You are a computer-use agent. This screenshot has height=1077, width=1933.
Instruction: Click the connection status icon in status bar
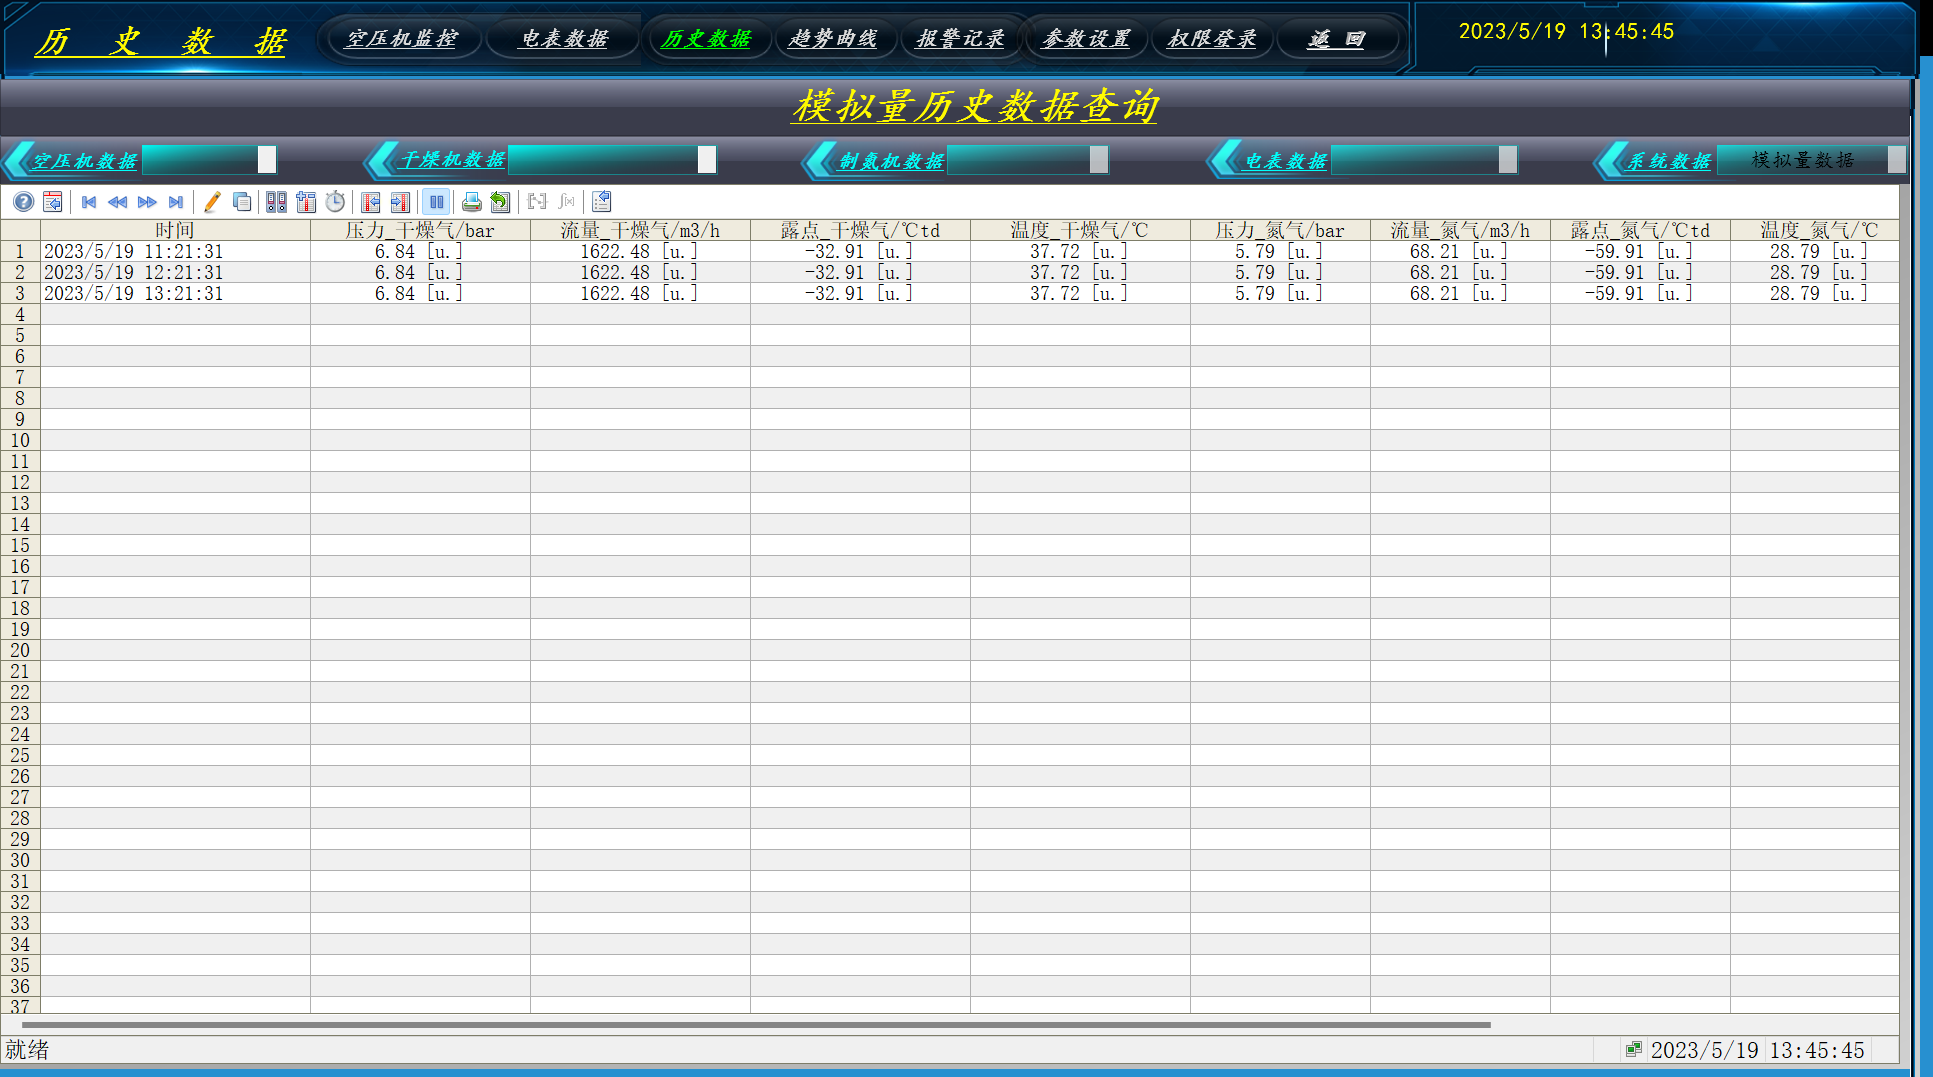point(1633,1050)
